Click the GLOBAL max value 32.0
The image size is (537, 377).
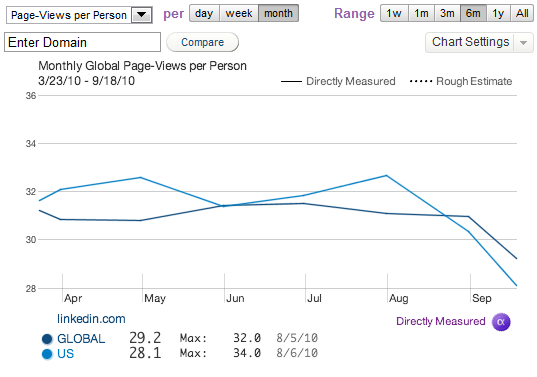click(x=247, y=338)
